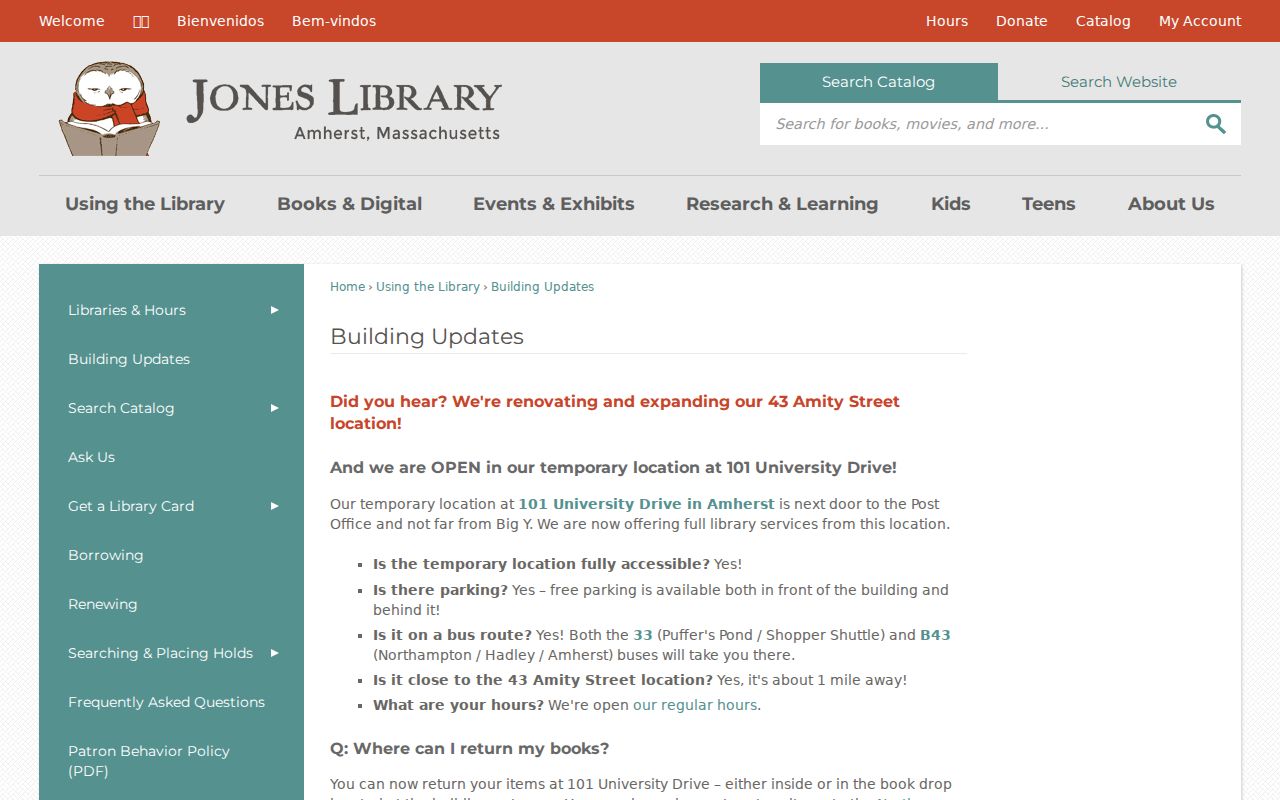This screenshot has height=800, width=1280.
Task: Click the Jones Library owl logo
Action: coord(109,108)
